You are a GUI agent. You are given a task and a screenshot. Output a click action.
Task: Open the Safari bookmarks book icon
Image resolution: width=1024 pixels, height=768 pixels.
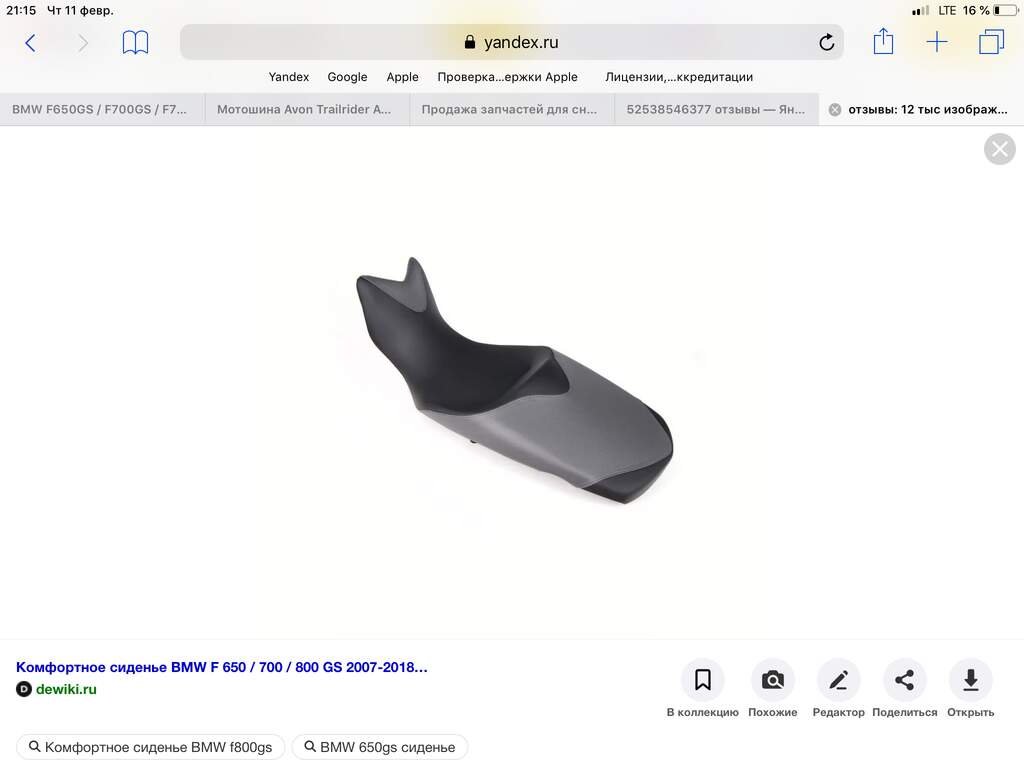click(x=135, y=43)
